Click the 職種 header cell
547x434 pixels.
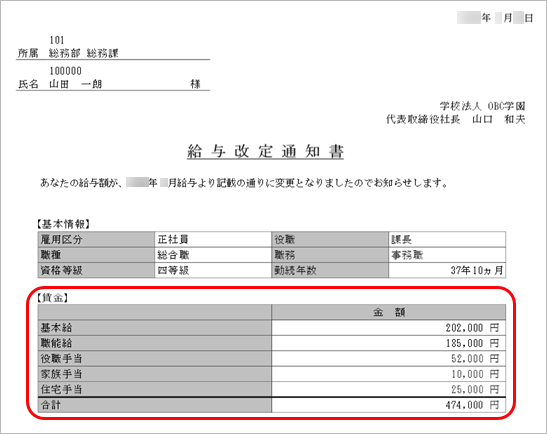point(96,255)
